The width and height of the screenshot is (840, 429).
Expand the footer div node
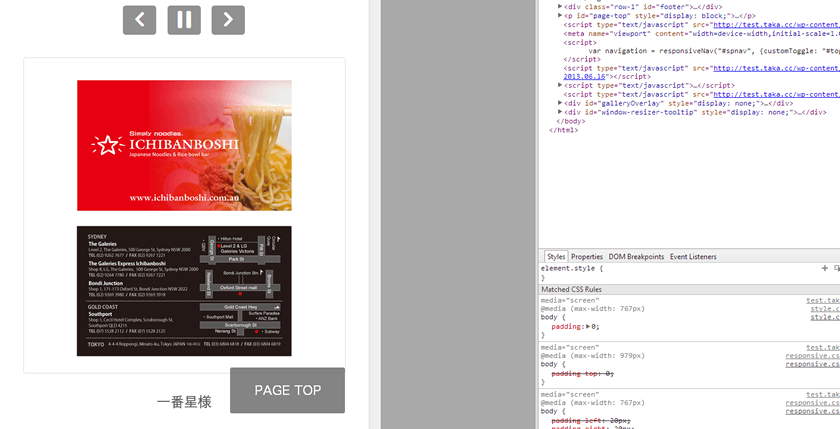(x=560, y=6)
